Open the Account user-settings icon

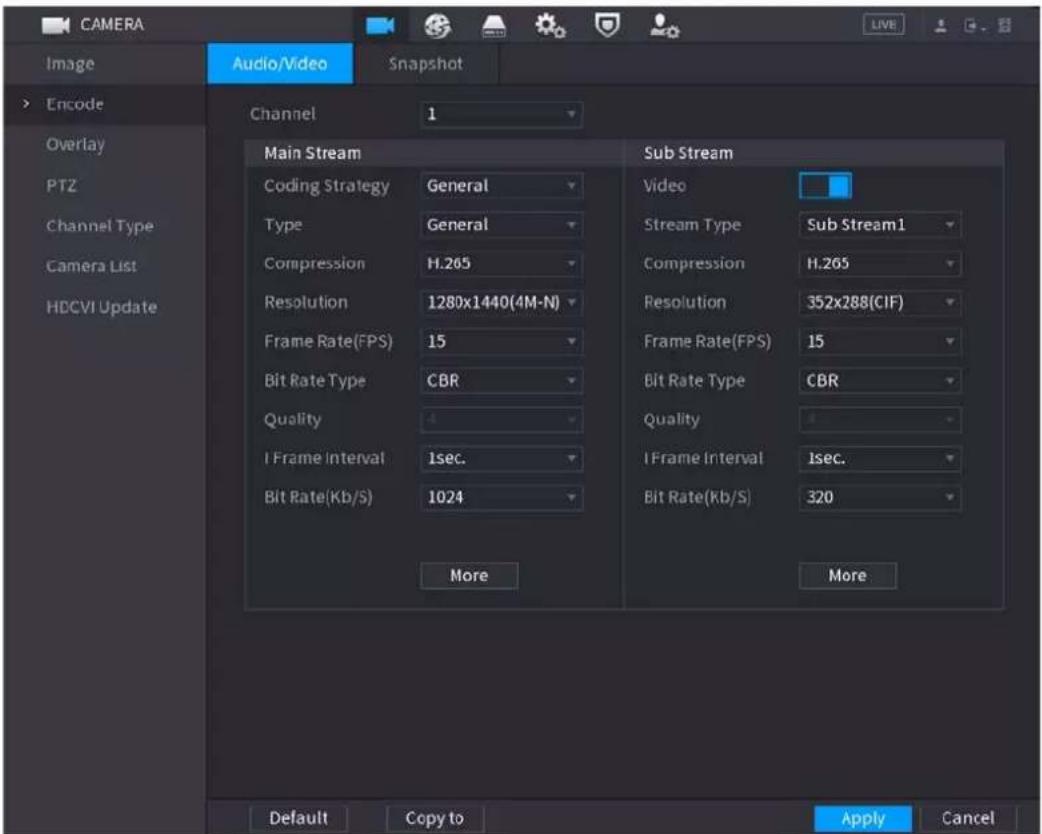tap(664, 26)
